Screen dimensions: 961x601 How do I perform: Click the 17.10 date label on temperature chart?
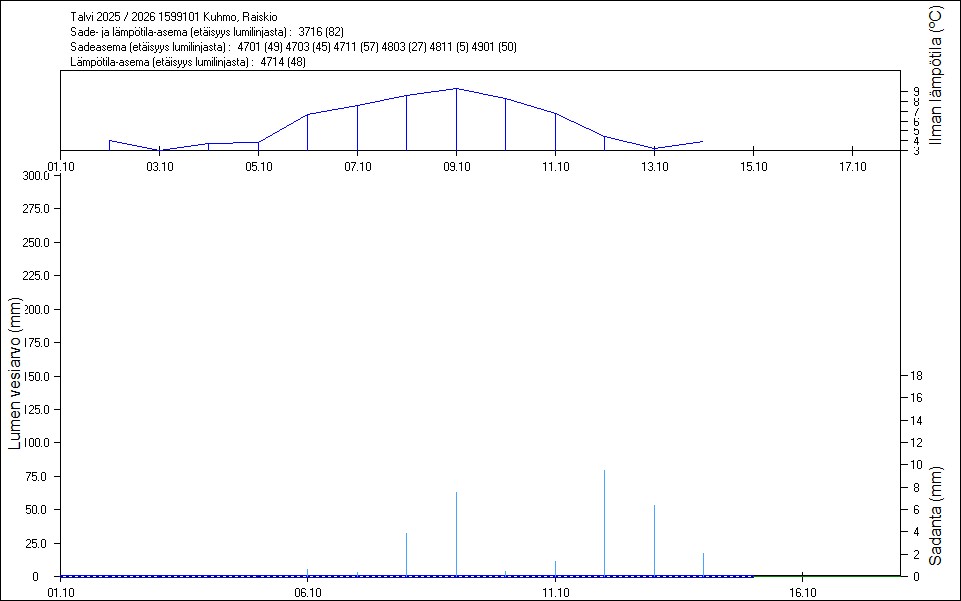point(852,166)
